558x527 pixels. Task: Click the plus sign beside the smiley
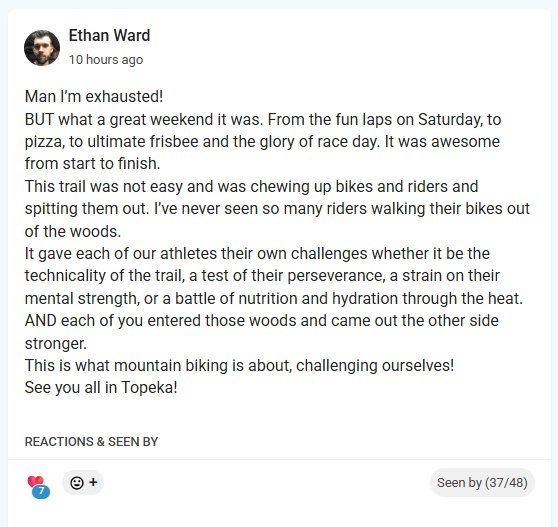tap(93, 482)
